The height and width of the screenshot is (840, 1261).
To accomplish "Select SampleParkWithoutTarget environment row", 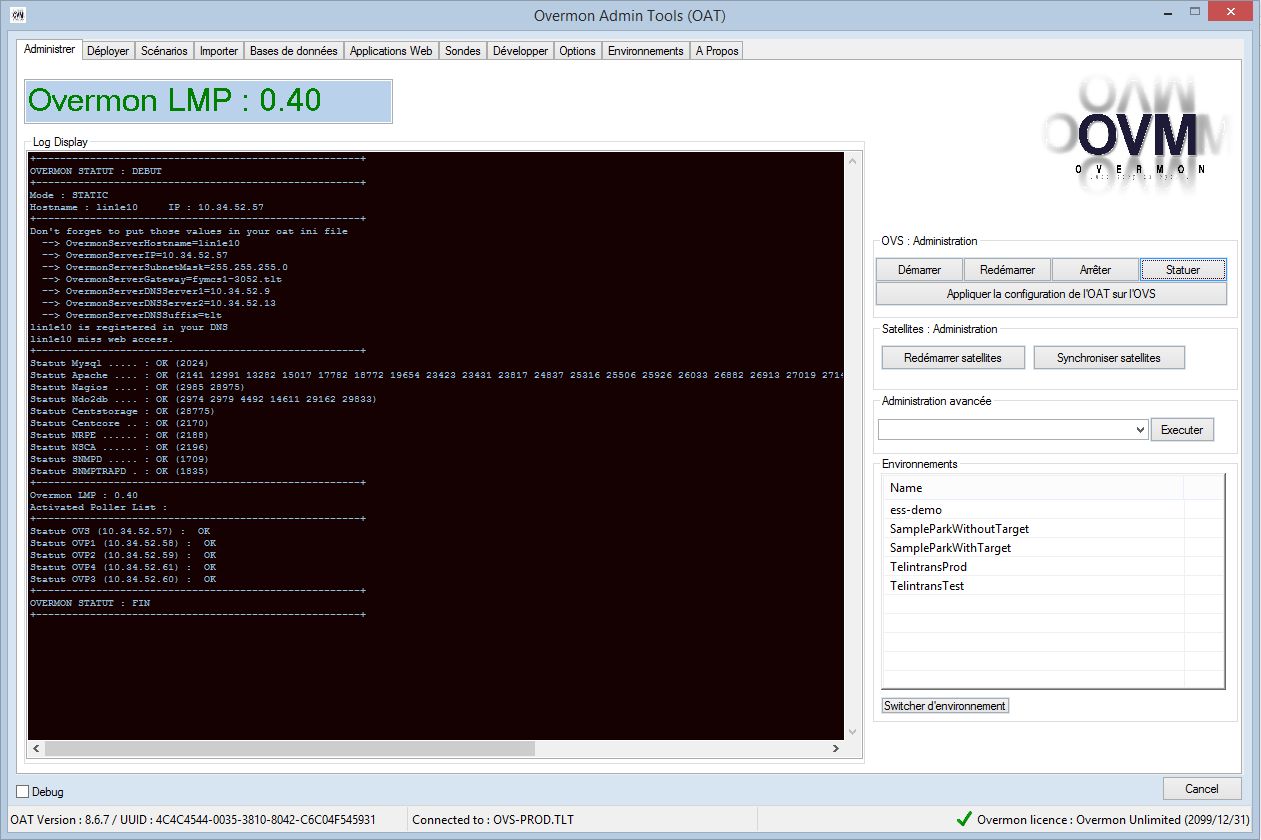I will click(x=1053, y=529).
